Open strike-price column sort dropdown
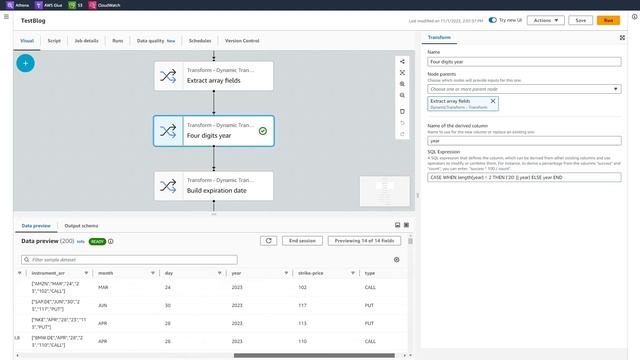Screen dimensions: 640x360 click(x=353, y=273)
